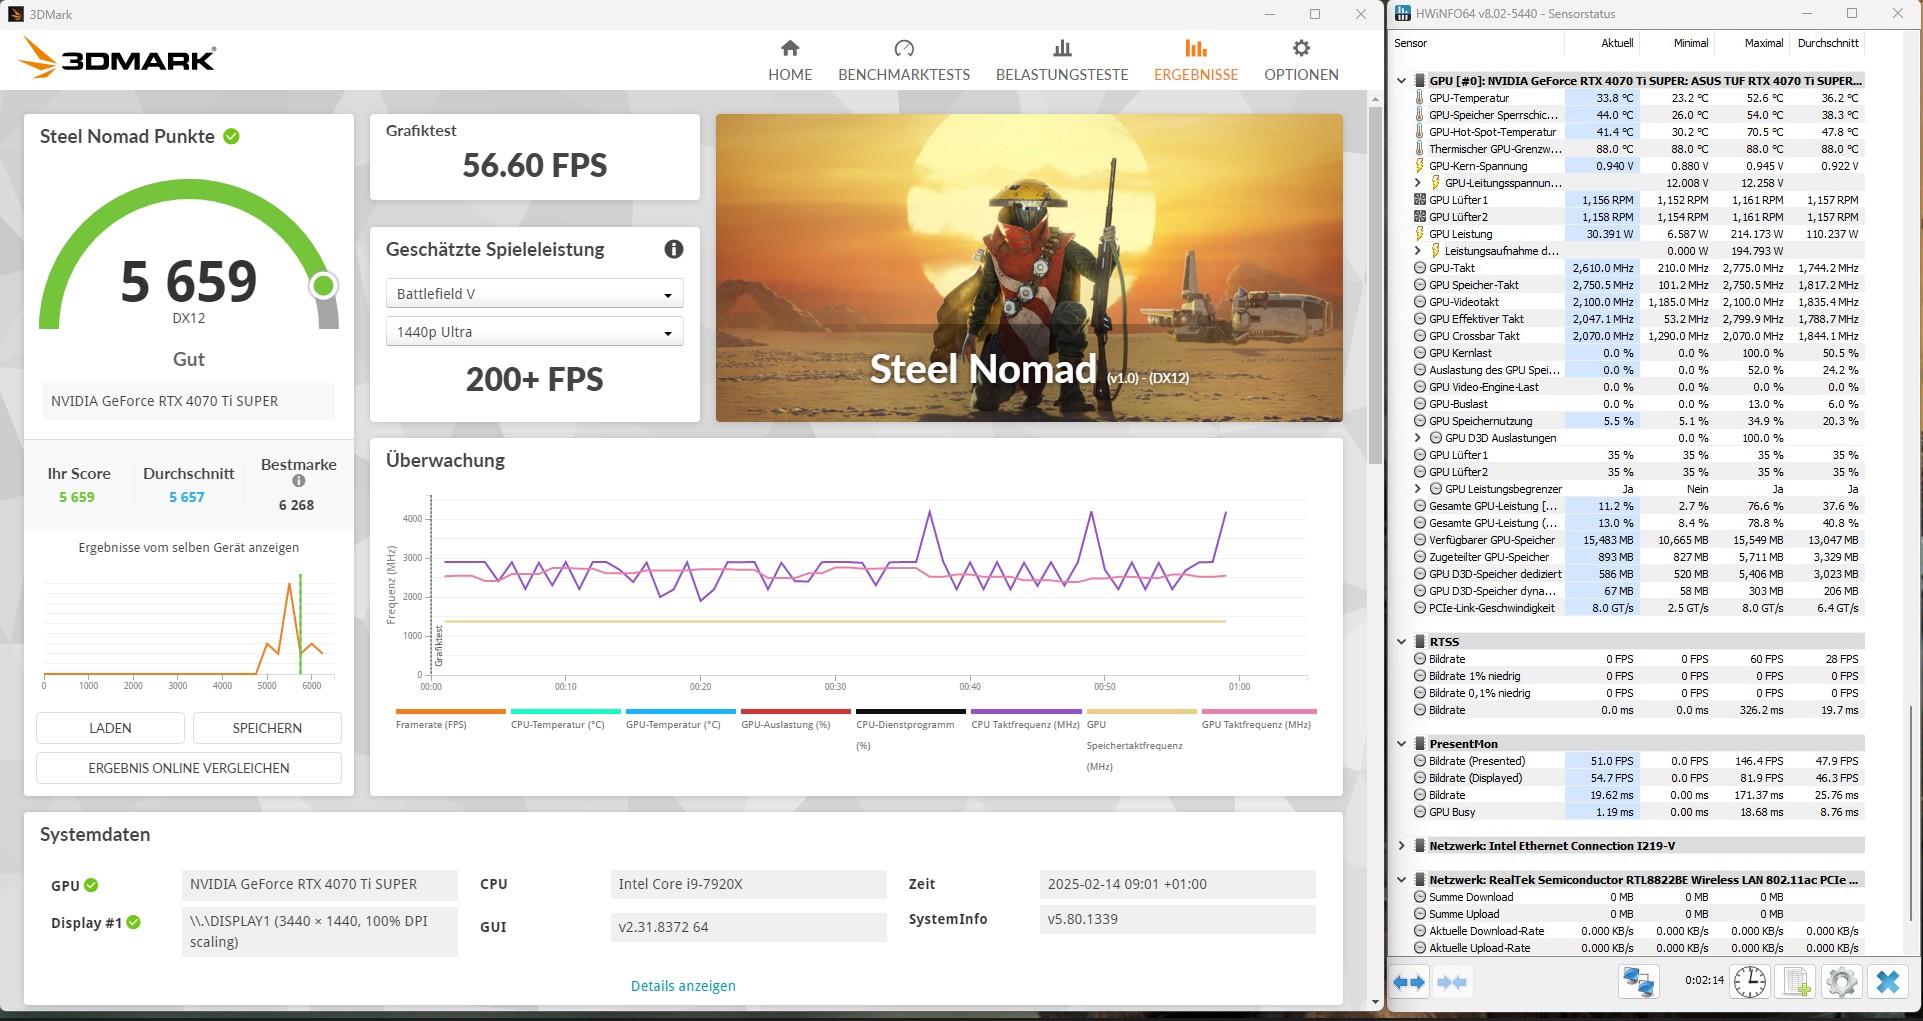Click the SPEICHERN button
This screenshot has height=1021, width=1923.
point(267,728)
